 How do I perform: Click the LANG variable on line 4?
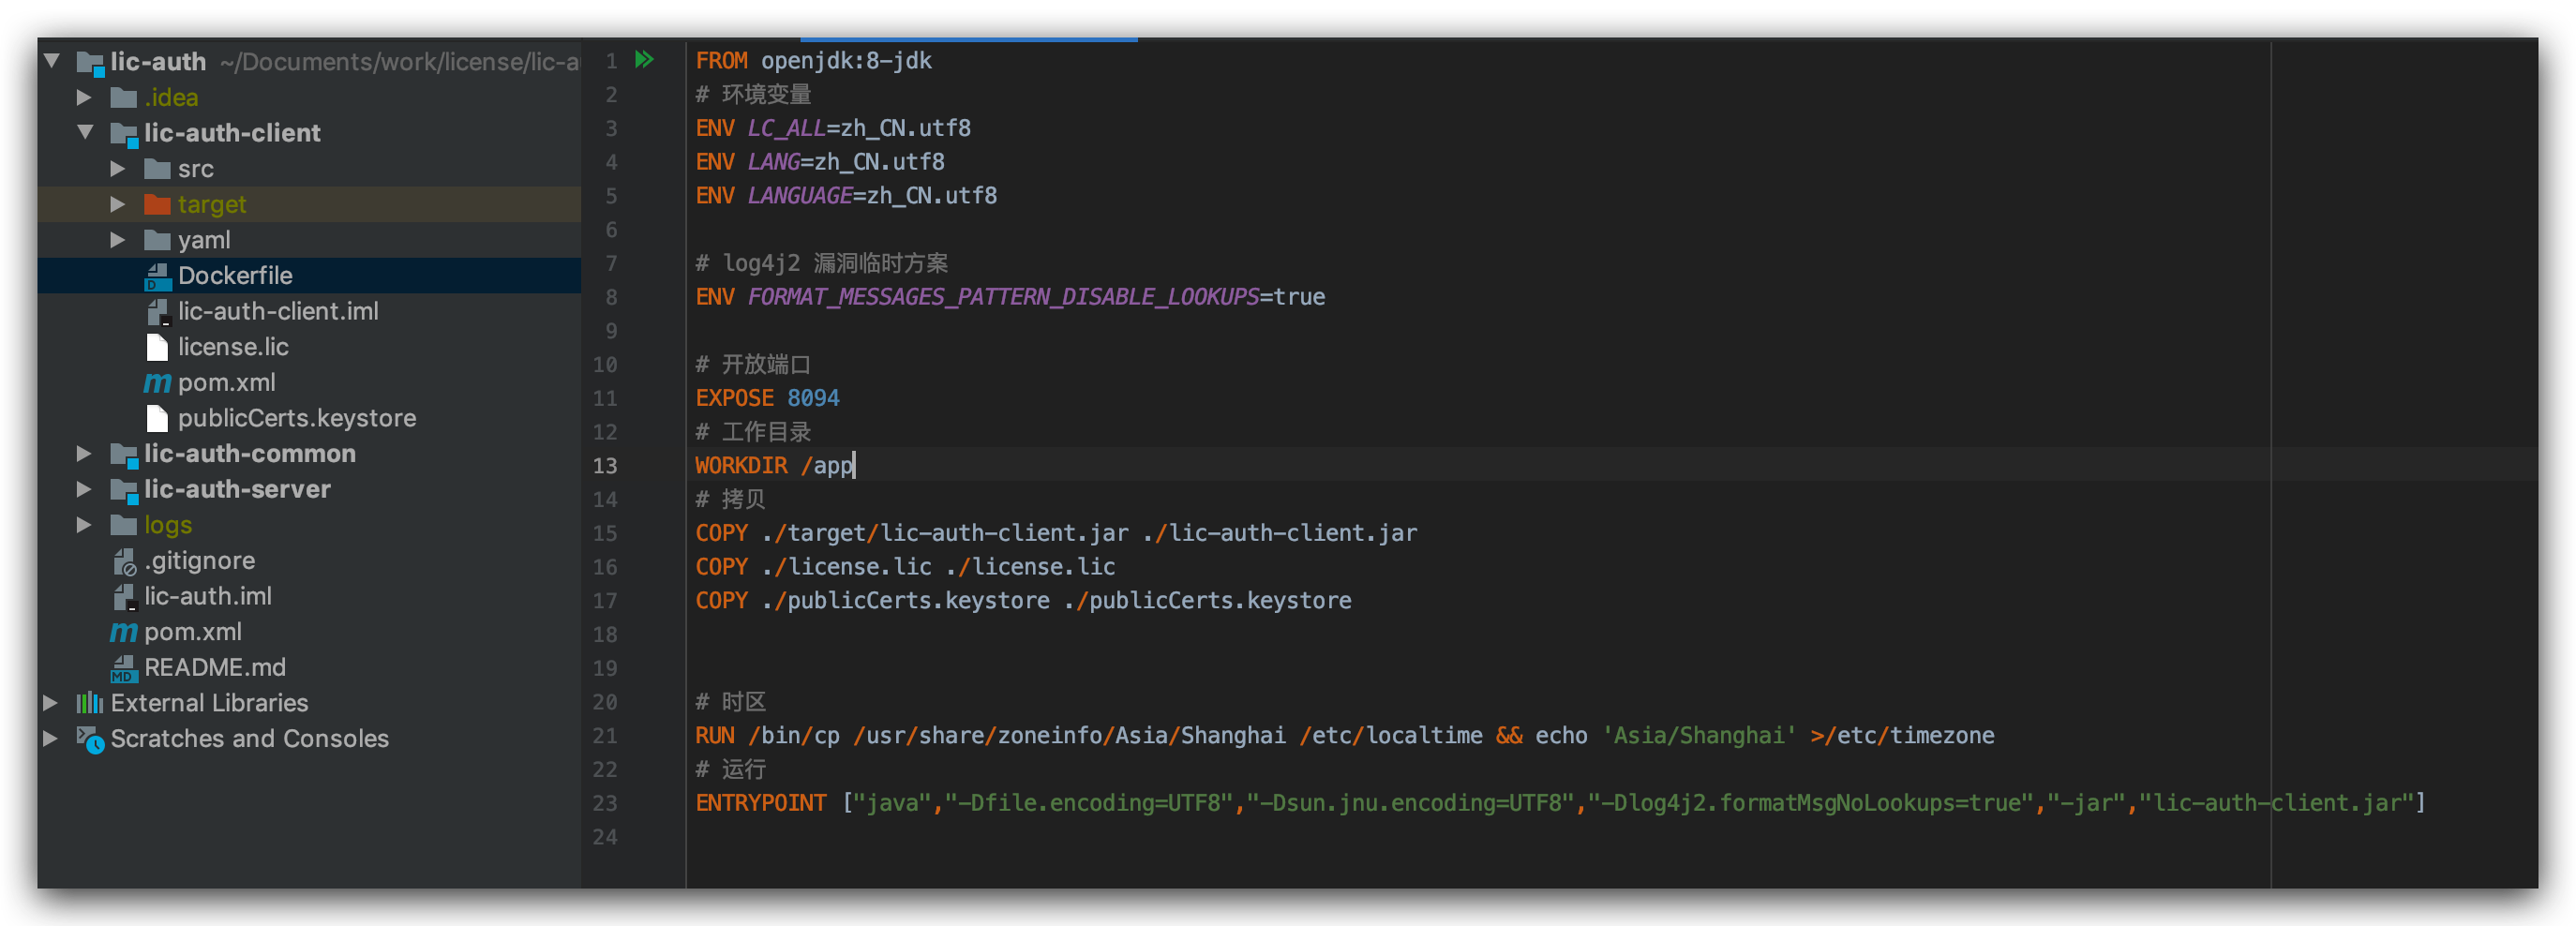(774, 162)
